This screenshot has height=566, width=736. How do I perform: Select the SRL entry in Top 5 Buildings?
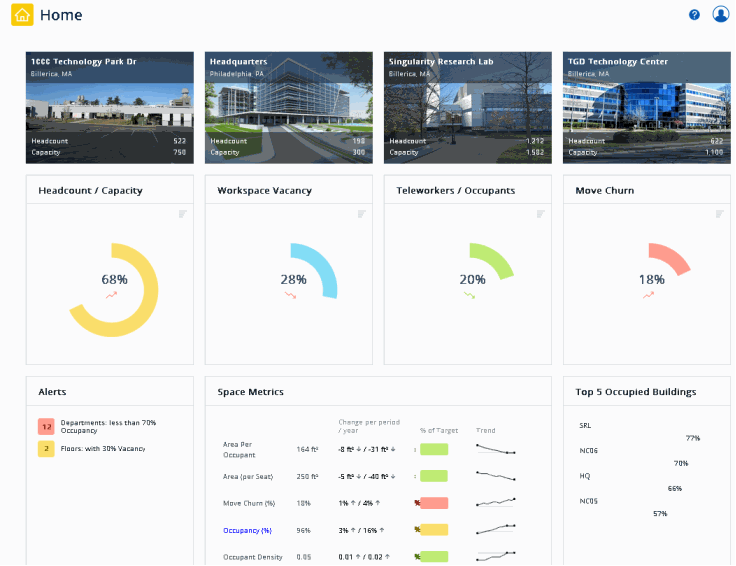[x=585, y=425]
